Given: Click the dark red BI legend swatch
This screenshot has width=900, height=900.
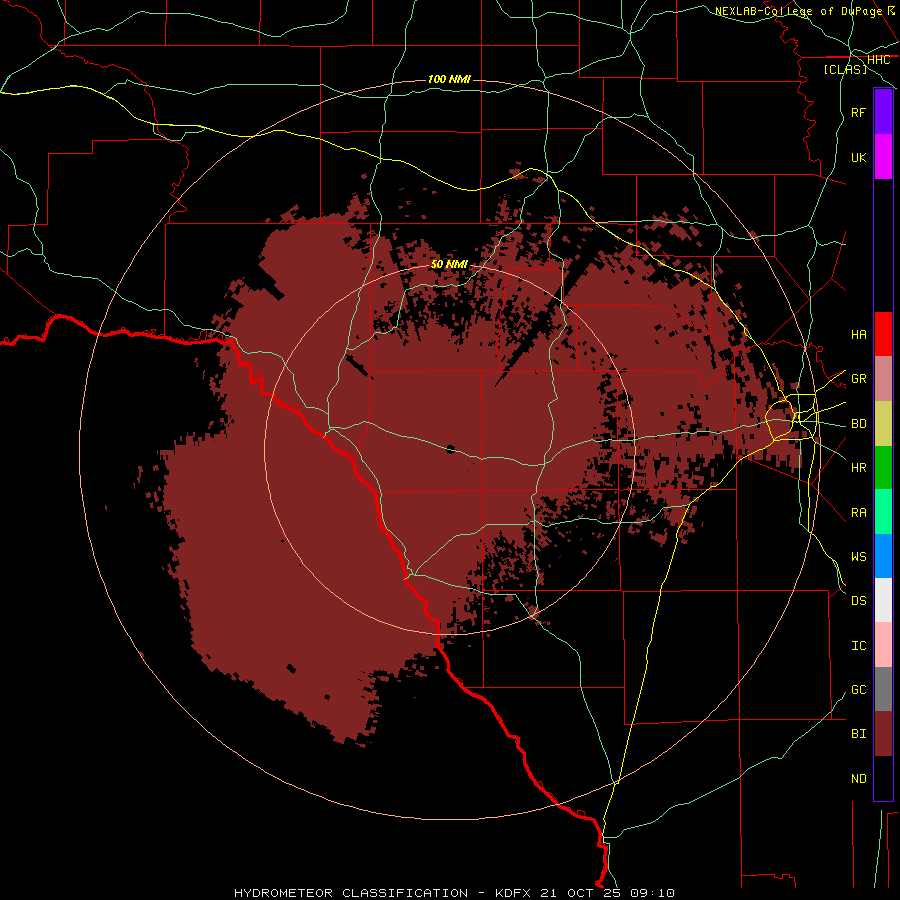Looking at the screenshot, I should point(883,734).
